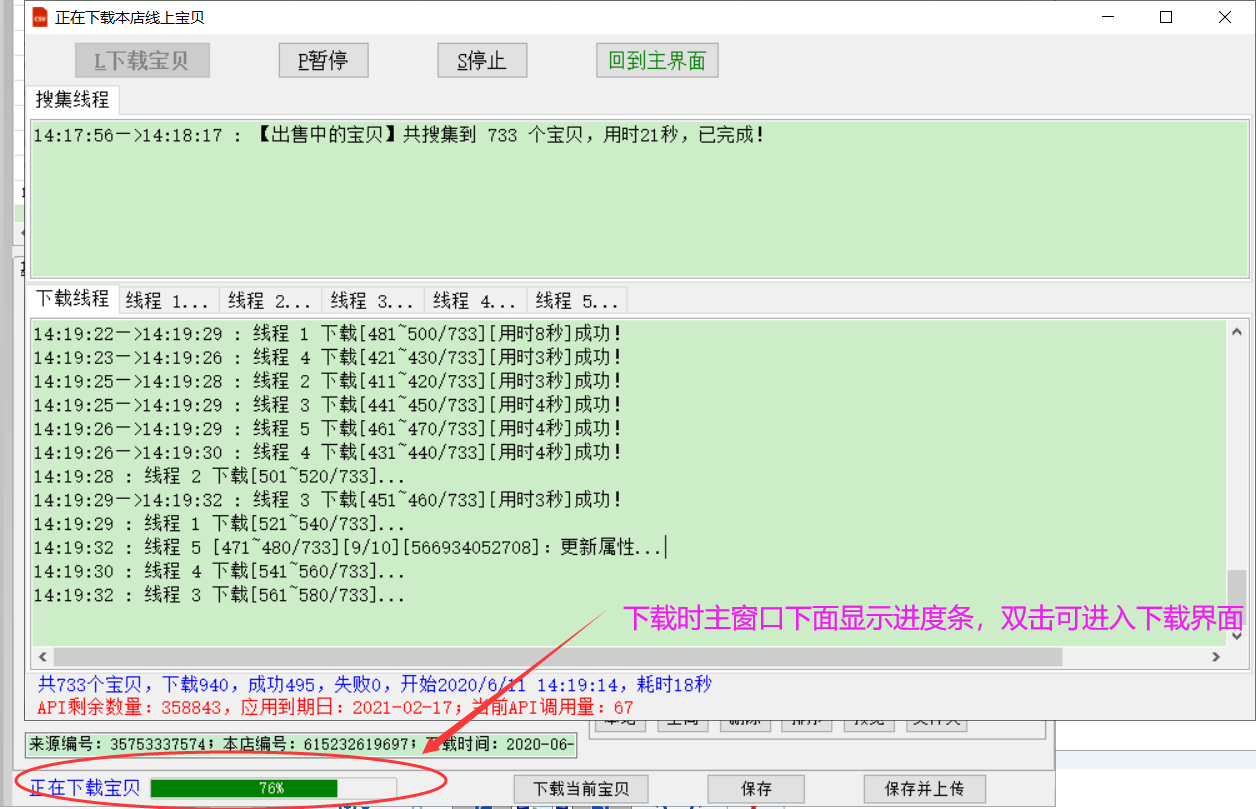This screenshot has width=1256, height=809.
Task: Open the 线程 1... tab
Action: pyautogui.click(x=168, y=300)
